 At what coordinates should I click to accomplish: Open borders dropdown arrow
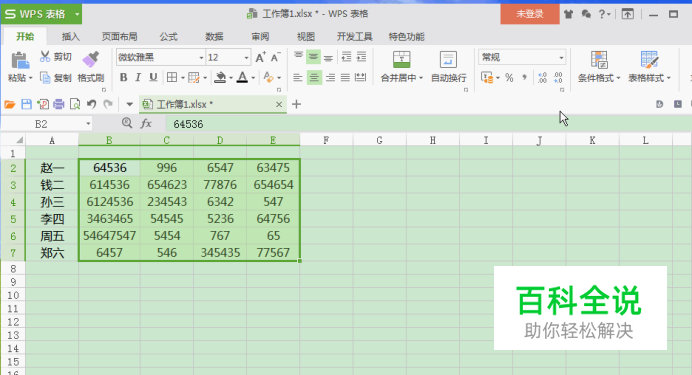(x=183, y=78)
